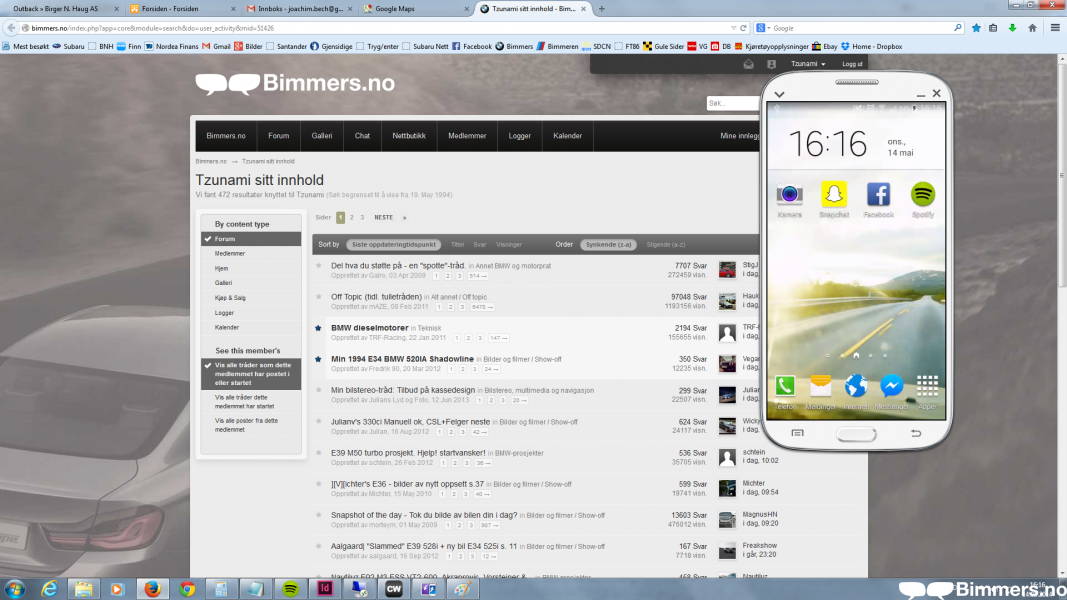
Task: Open the Google search engine dropdown
Action: pos(763,28)
